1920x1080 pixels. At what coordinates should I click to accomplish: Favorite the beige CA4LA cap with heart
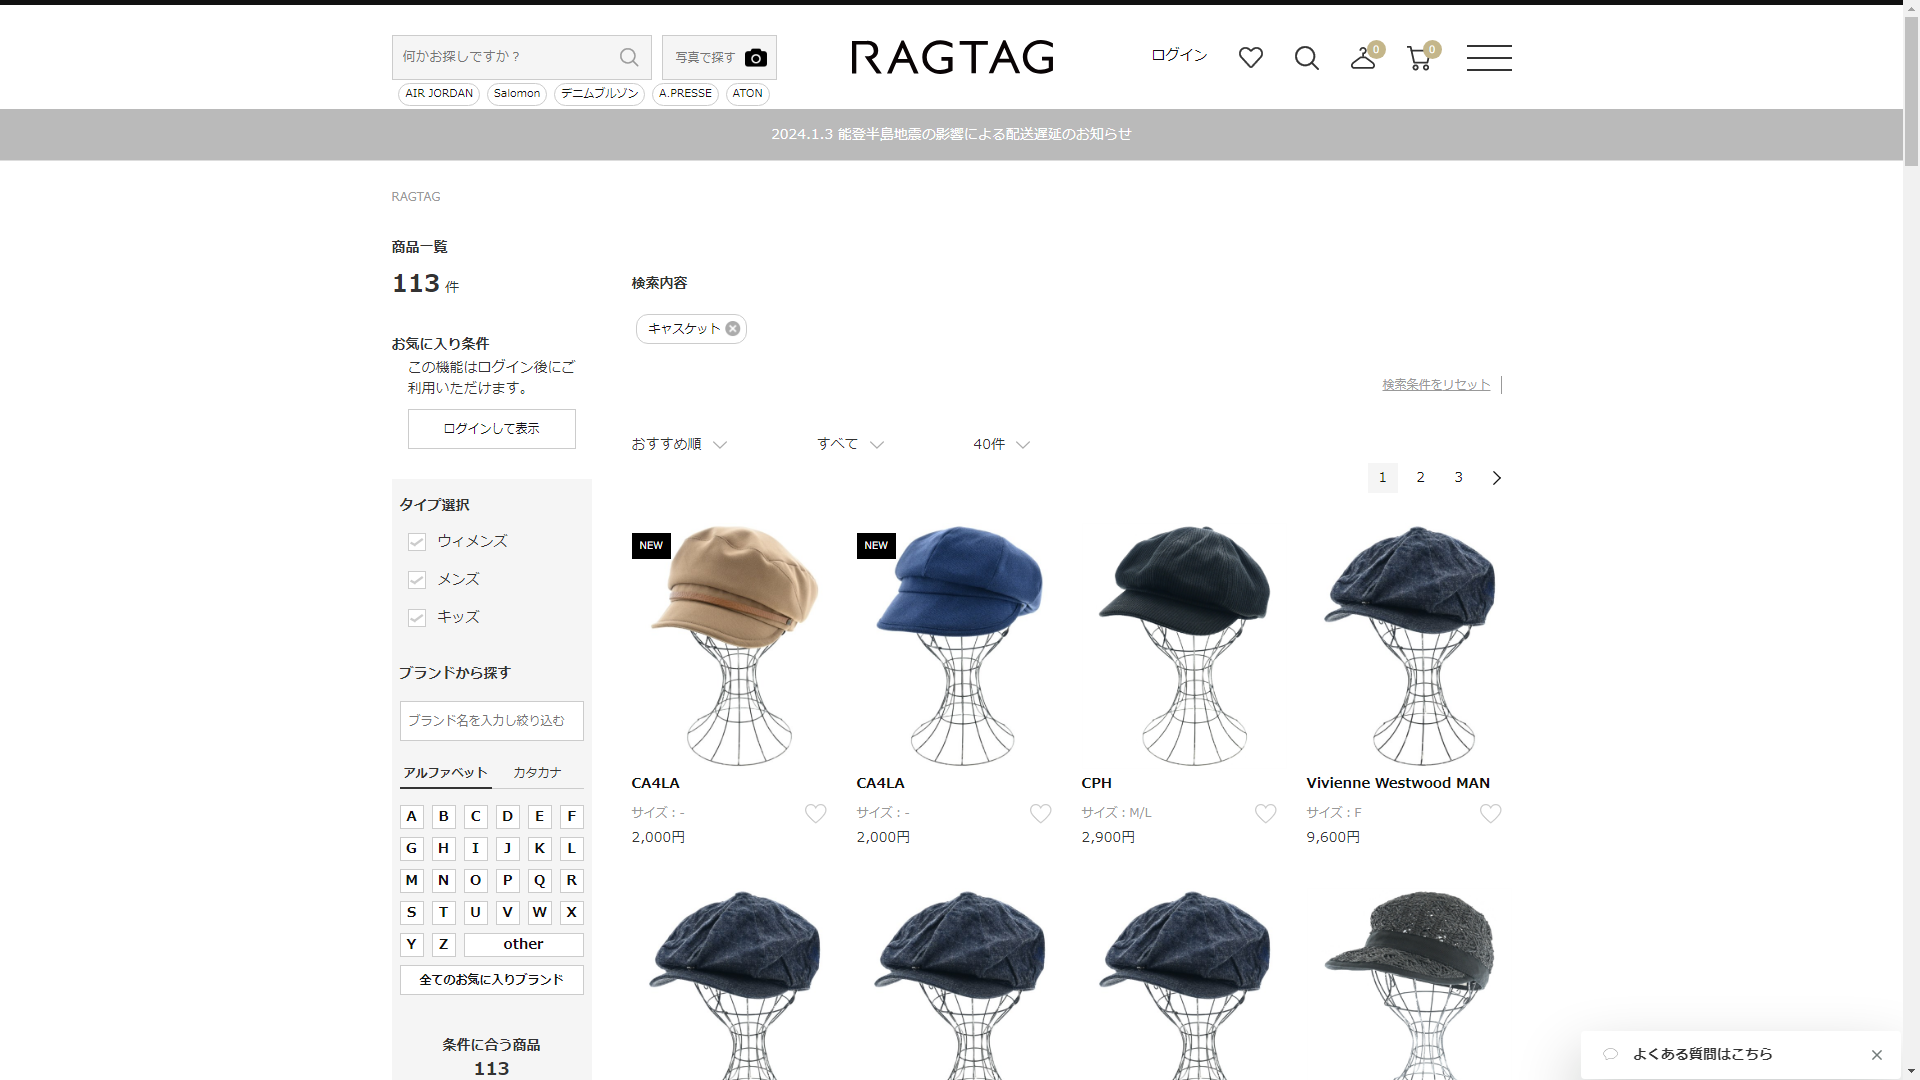click(816, 813)
